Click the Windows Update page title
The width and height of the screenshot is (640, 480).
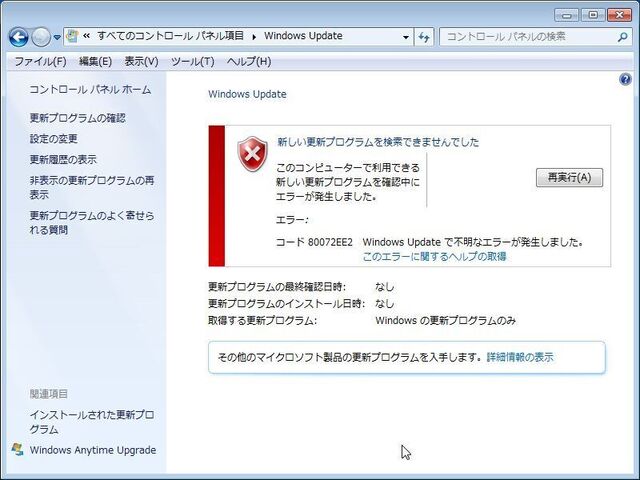[247, 94]
